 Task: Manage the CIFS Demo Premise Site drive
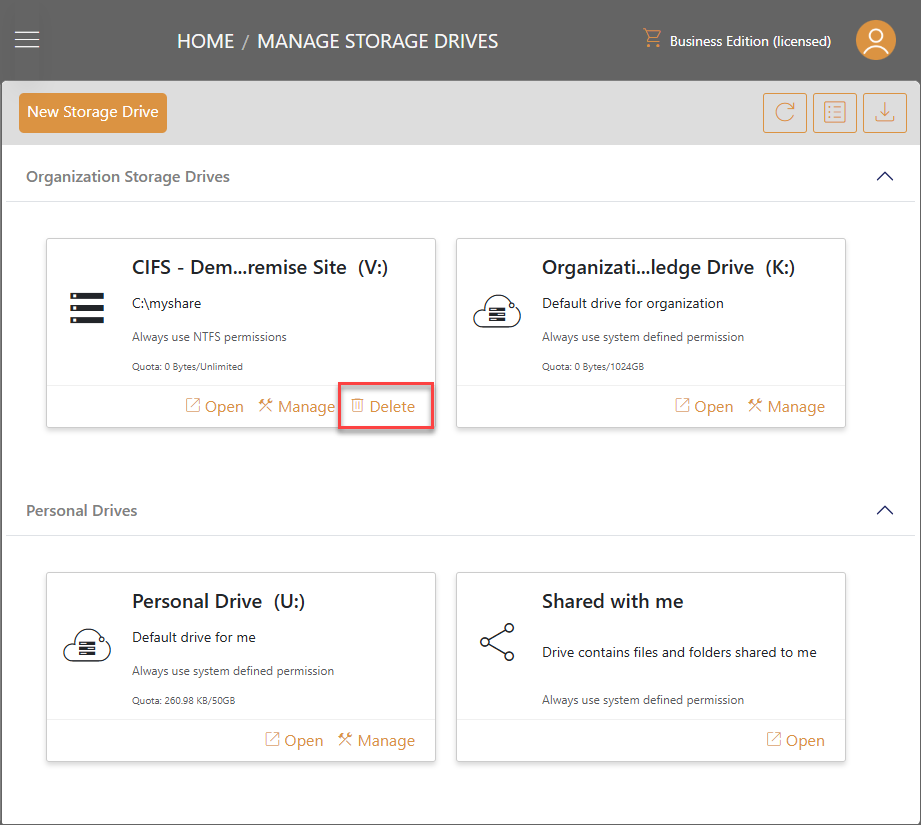tap(297, 406)
